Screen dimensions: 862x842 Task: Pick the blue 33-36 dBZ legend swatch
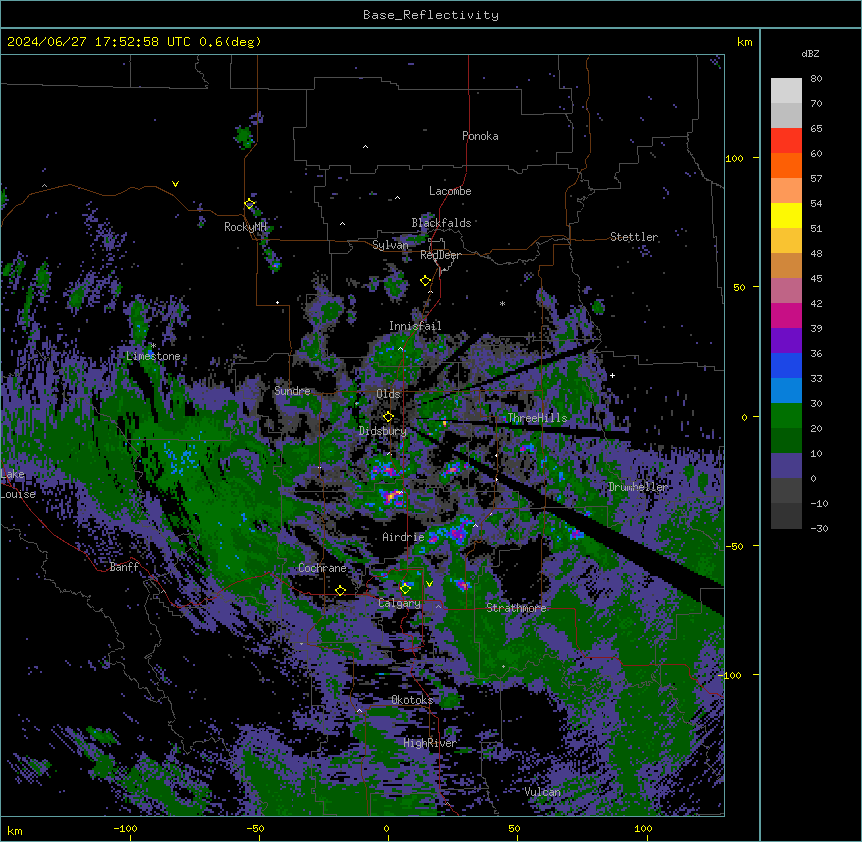[786, 365]
